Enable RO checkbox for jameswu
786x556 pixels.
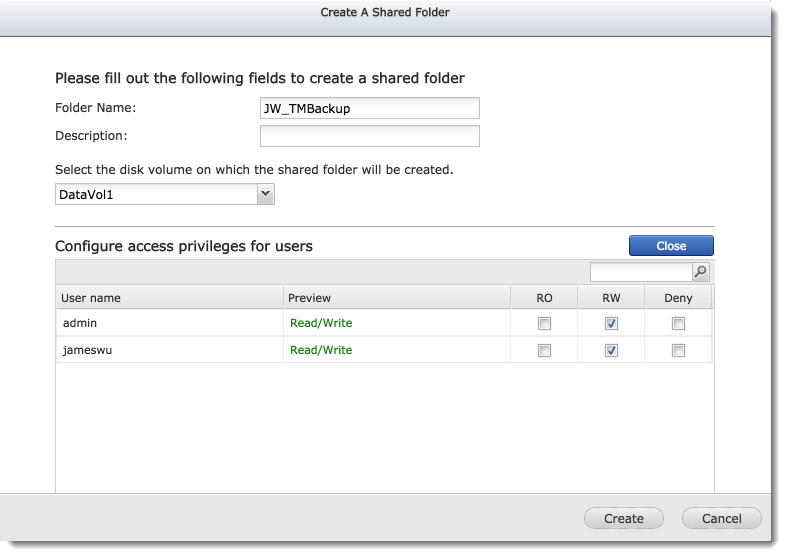(544, 350)
